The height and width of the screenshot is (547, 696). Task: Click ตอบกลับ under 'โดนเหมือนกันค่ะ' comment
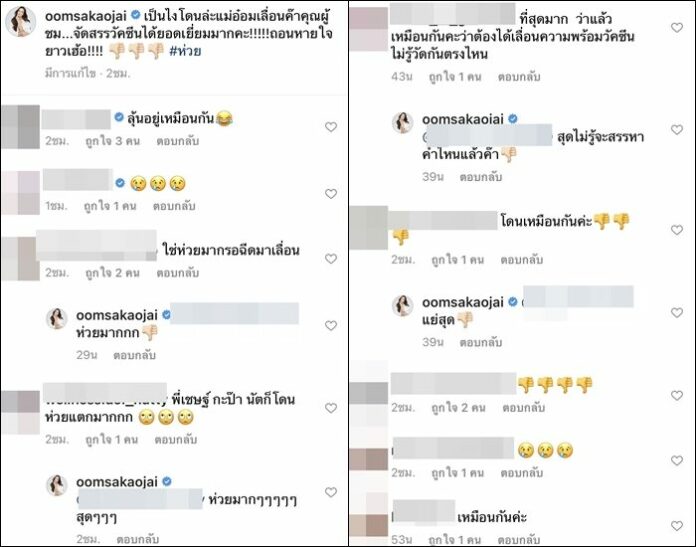click(522, 260)
